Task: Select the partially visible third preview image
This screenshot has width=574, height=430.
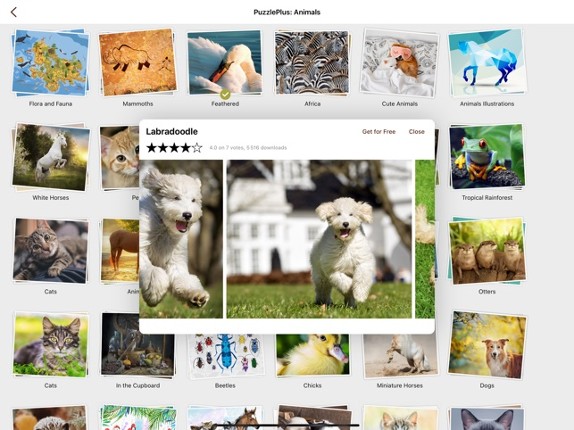Action: pyautogui.click(x=425, y=239)
